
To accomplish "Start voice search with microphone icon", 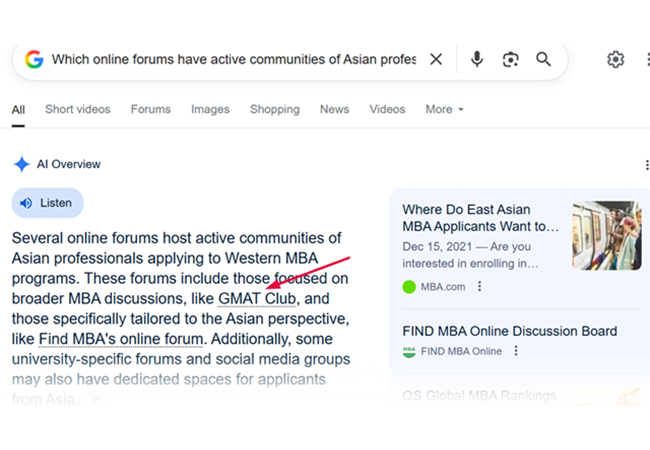I will pyautogui.click(x=477, y=60).
